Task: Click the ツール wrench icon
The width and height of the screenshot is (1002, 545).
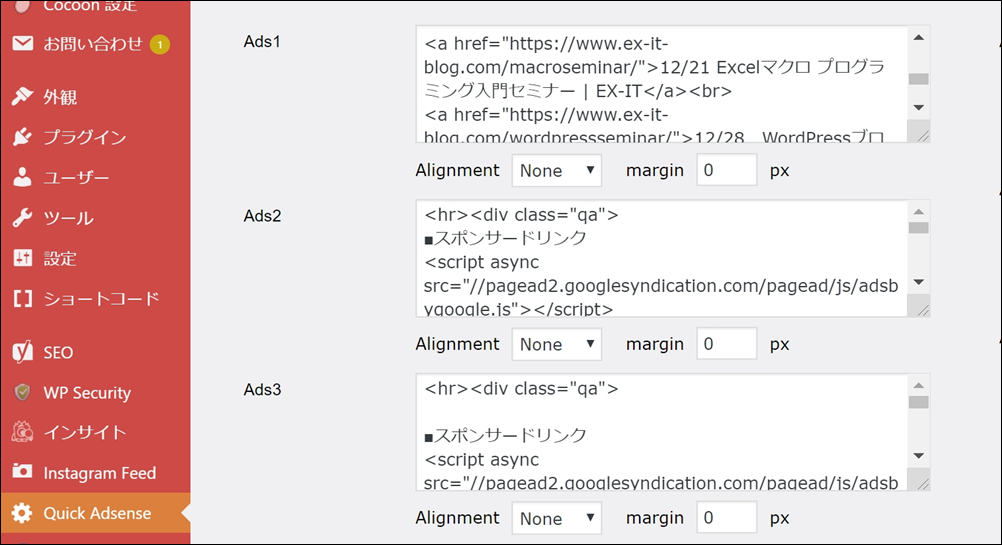Action: point(22,218)
